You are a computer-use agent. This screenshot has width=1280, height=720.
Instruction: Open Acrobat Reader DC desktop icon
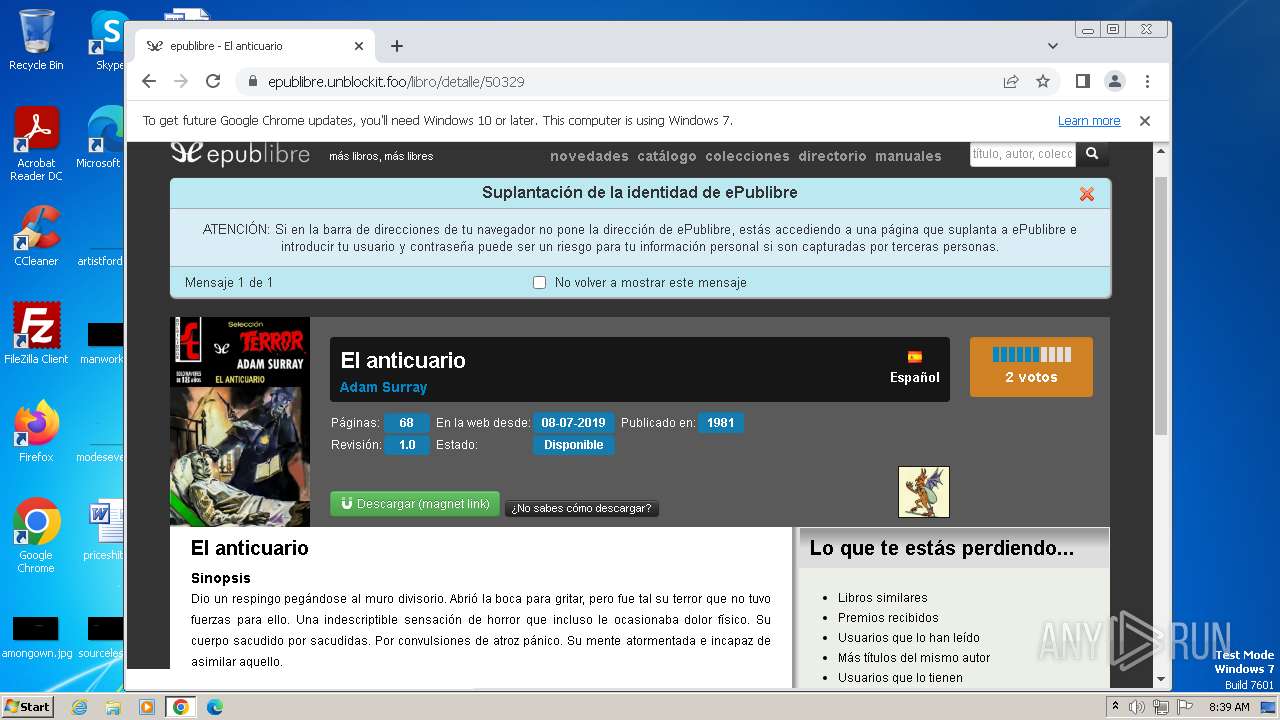[36, 144]
